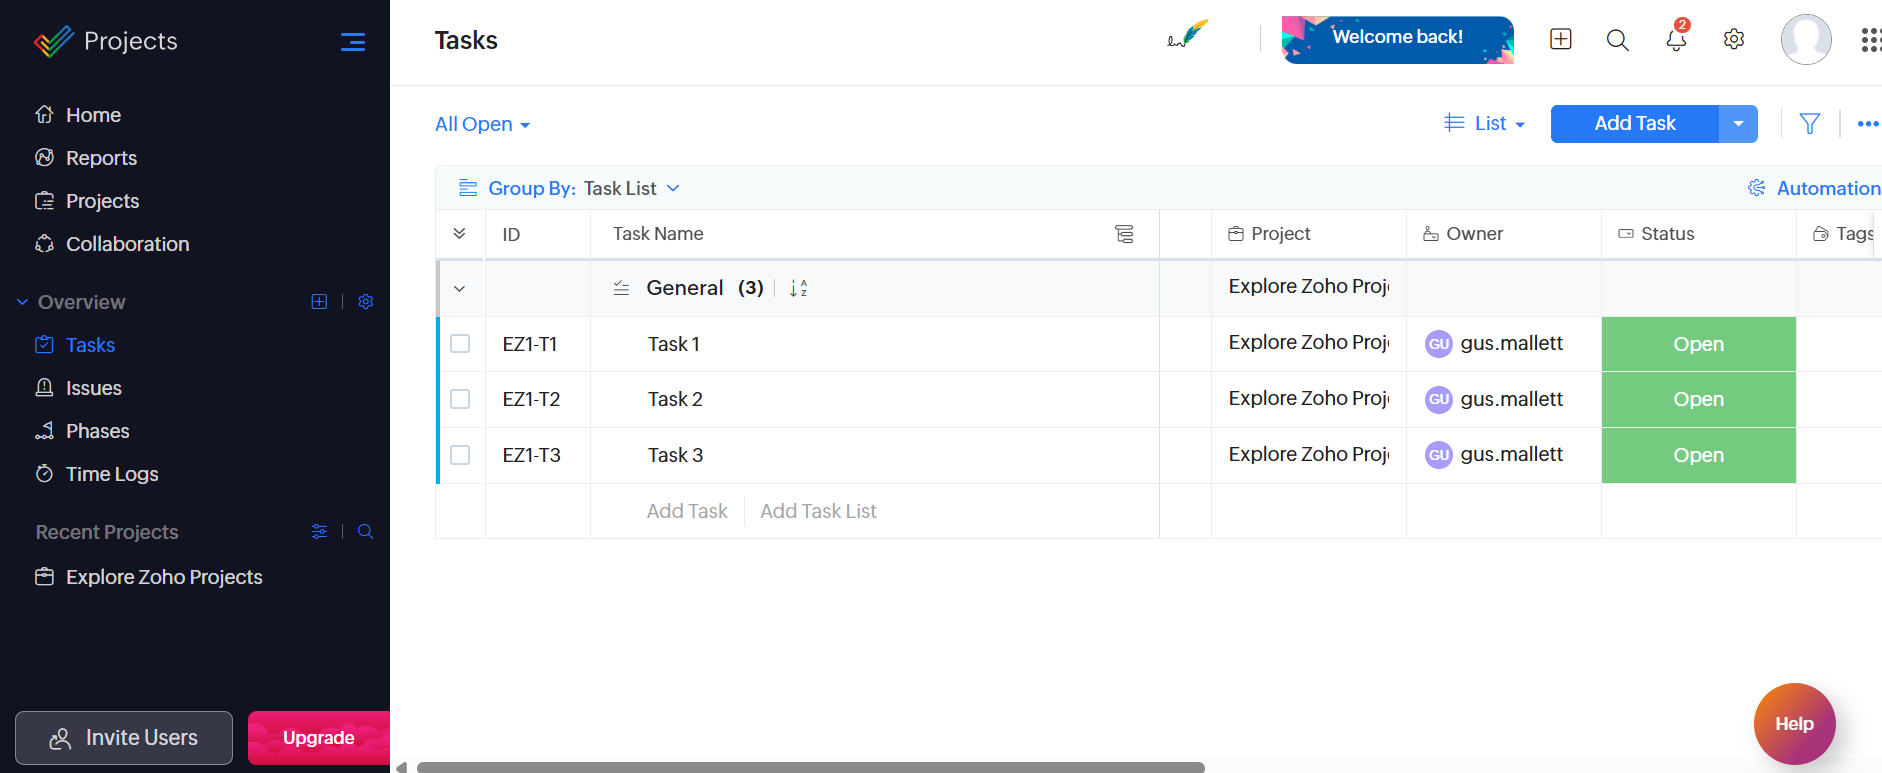
Task: Open Task 1 by its name
Action: tap(674, 344)
